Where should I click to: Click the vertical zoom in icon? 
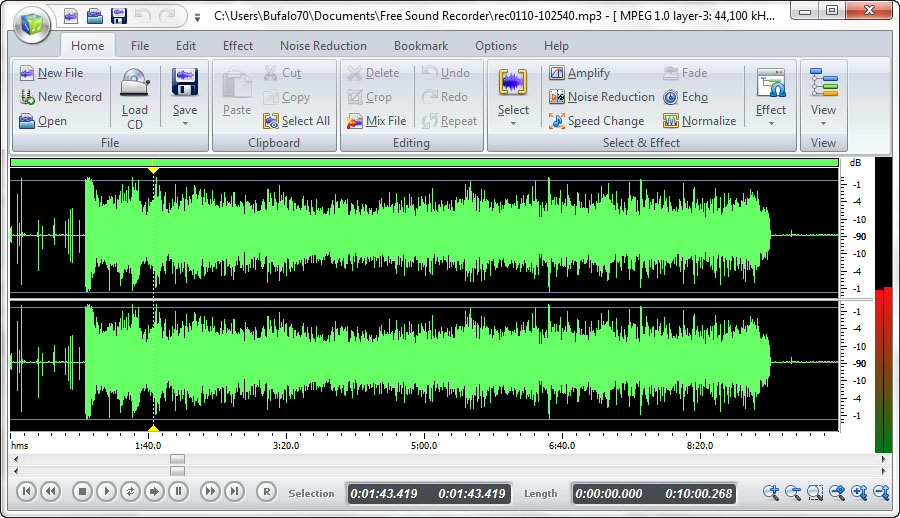click(x=859, y=492)
